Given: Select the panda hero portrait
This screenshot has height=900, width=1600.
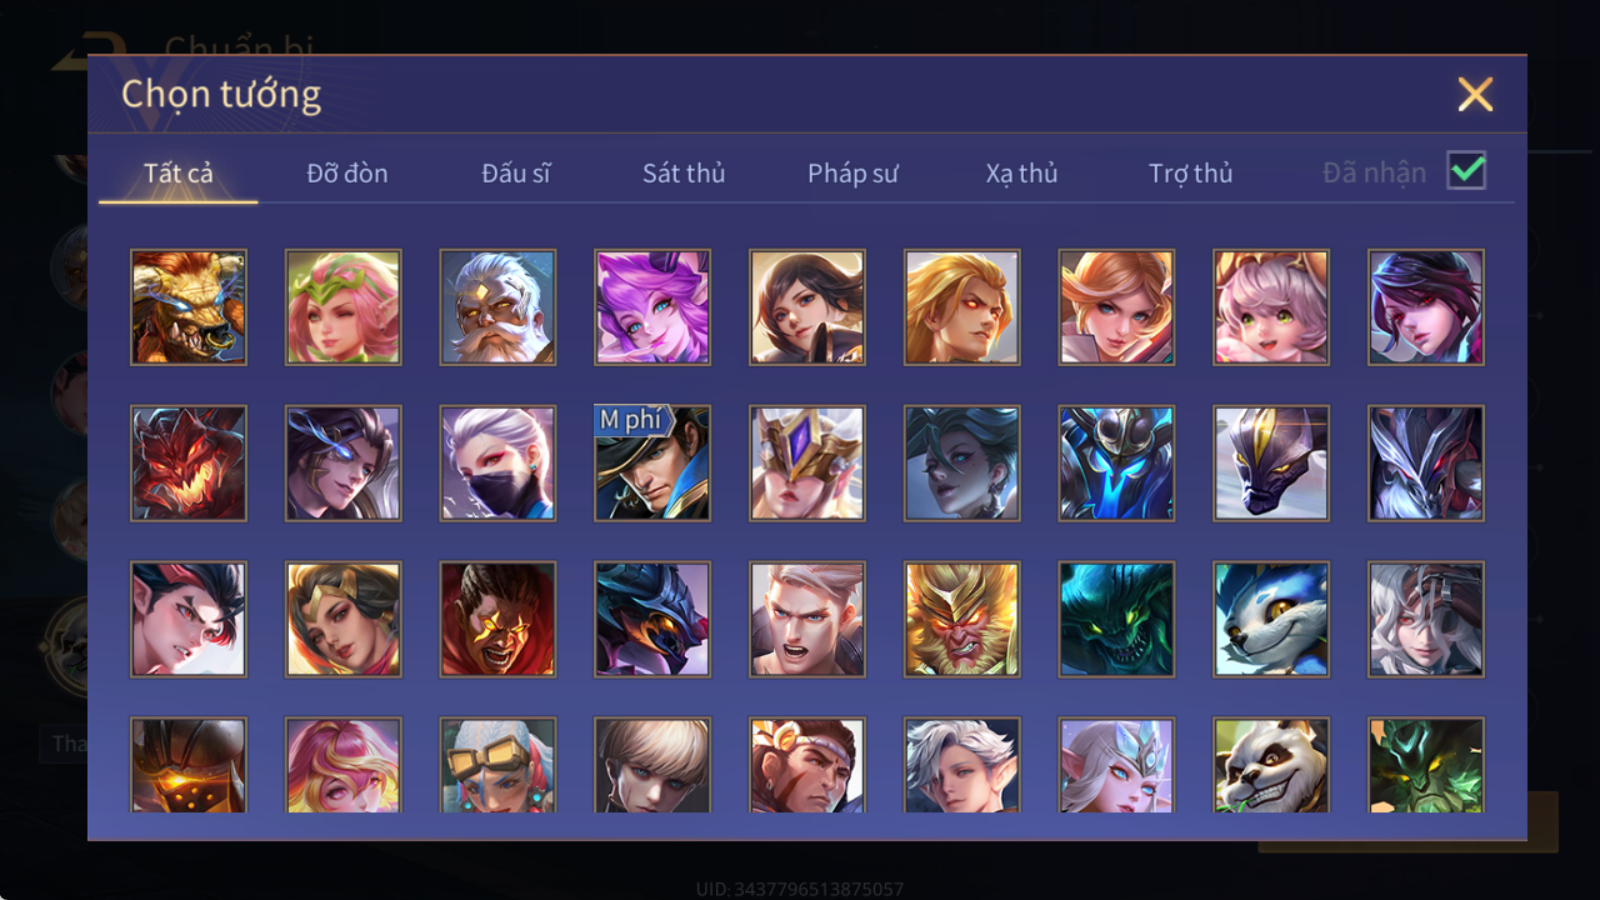Looking at the screenshot, I should 1271,765.
